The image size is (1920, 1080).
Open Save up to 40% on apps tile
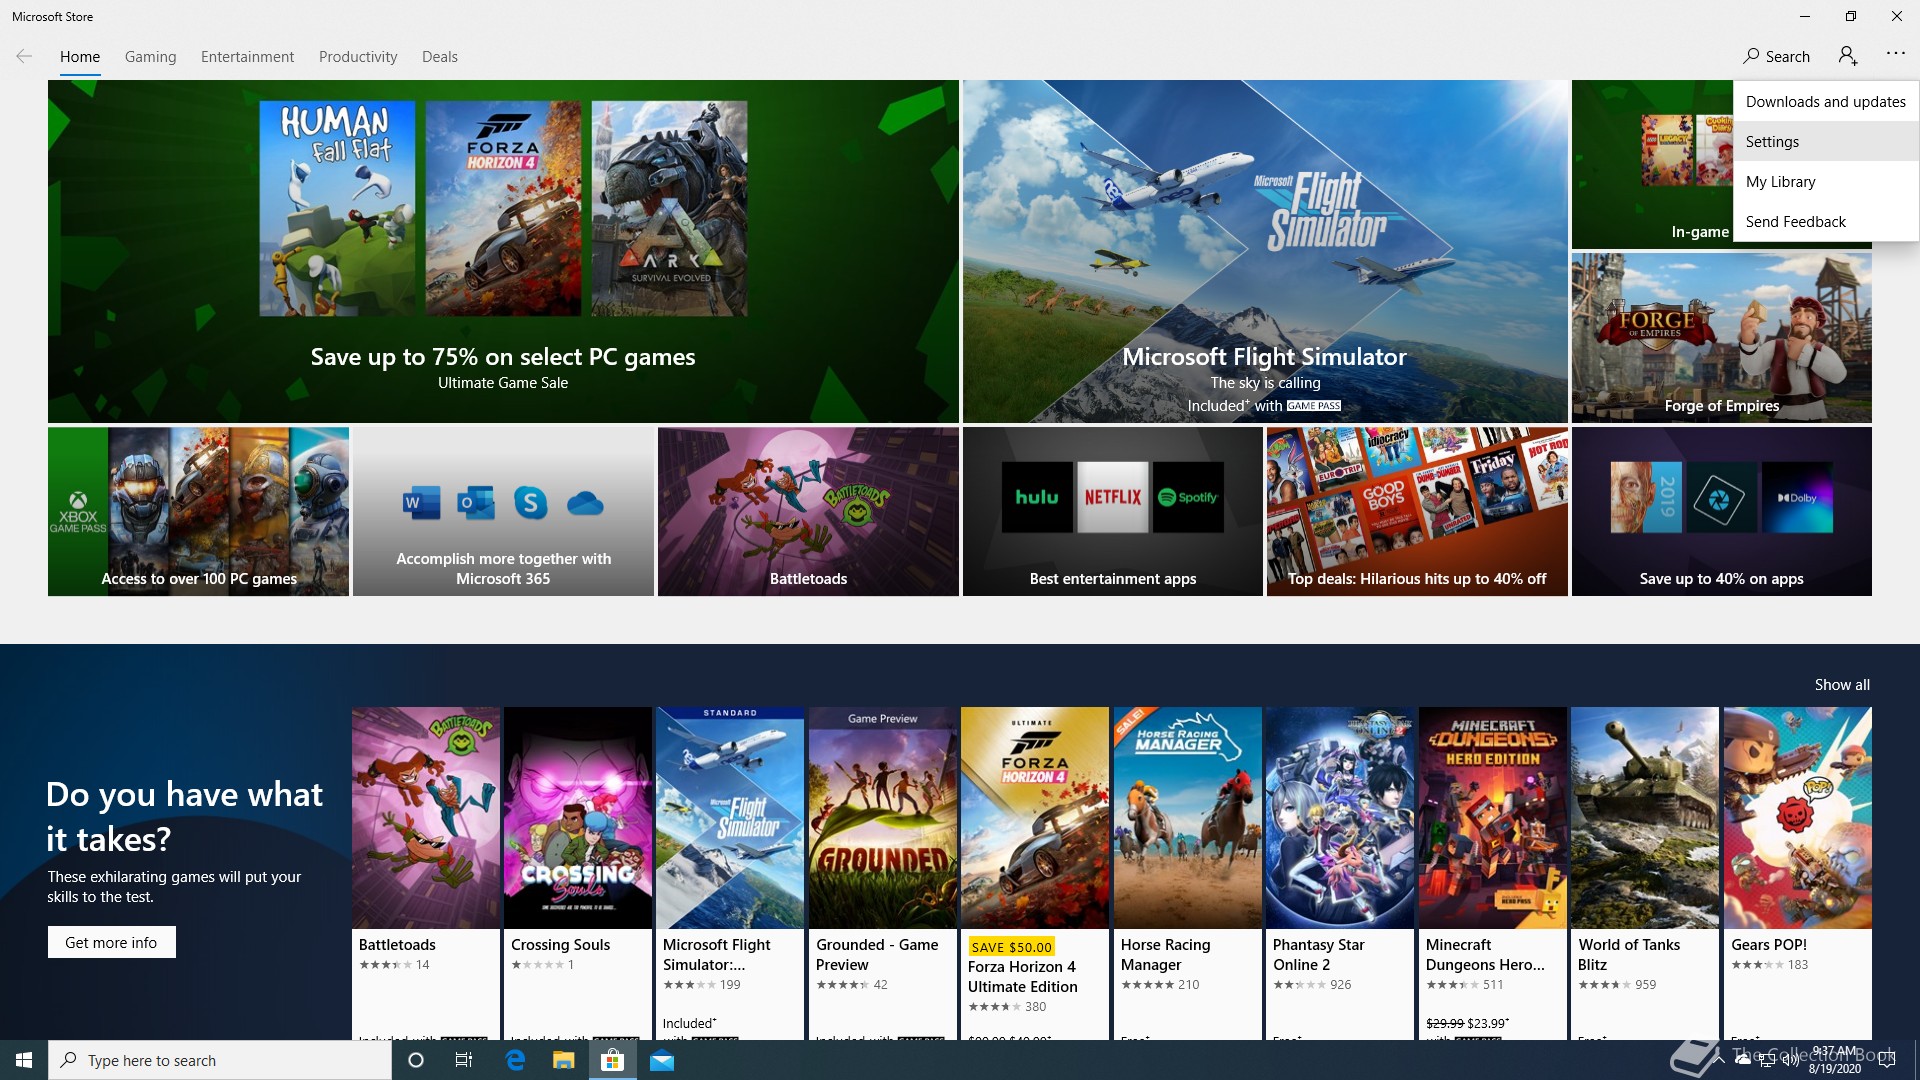click(1721, 512)
